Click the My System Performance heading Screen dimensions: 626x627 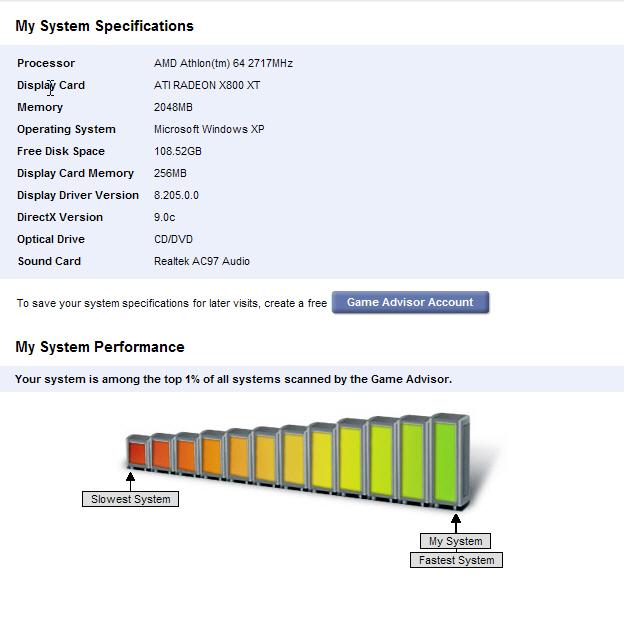coord(100,347)
